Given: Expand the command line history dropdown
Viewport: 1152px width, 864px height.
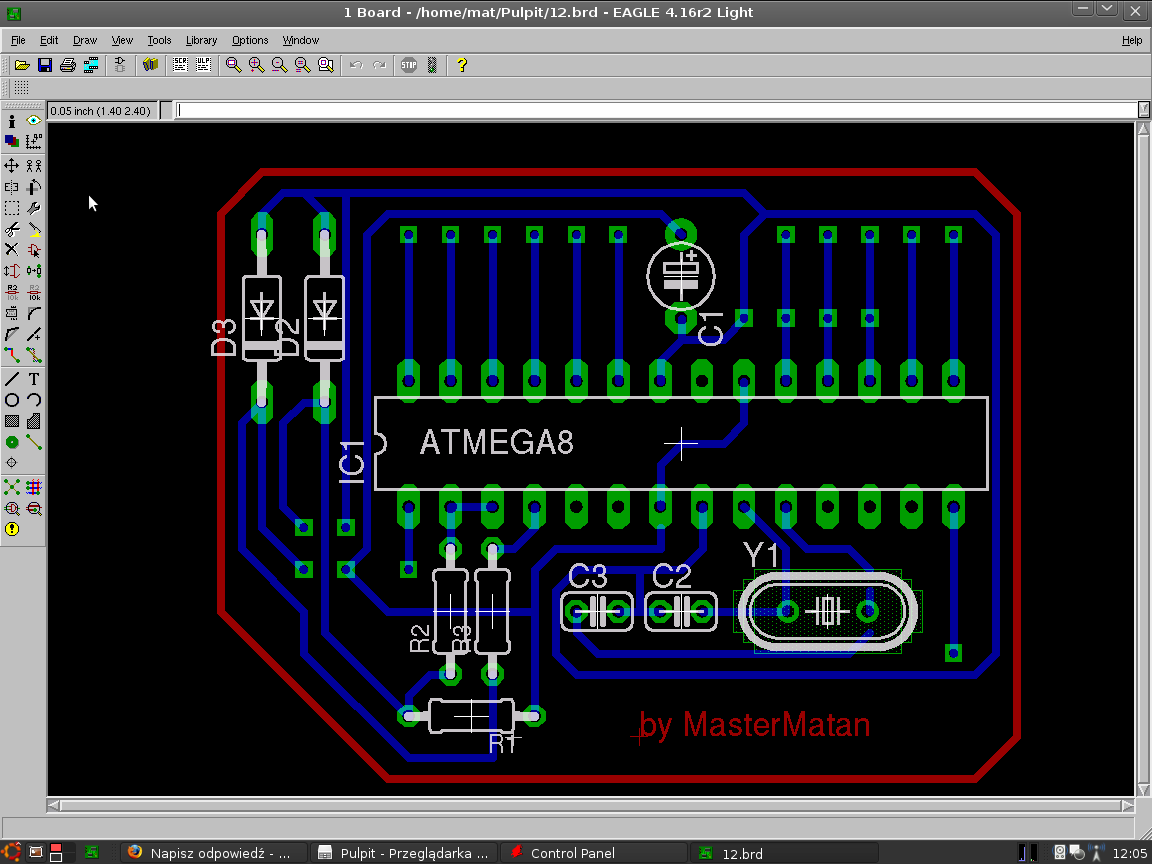Looking at the screenshot, I should coord(1144,110).
